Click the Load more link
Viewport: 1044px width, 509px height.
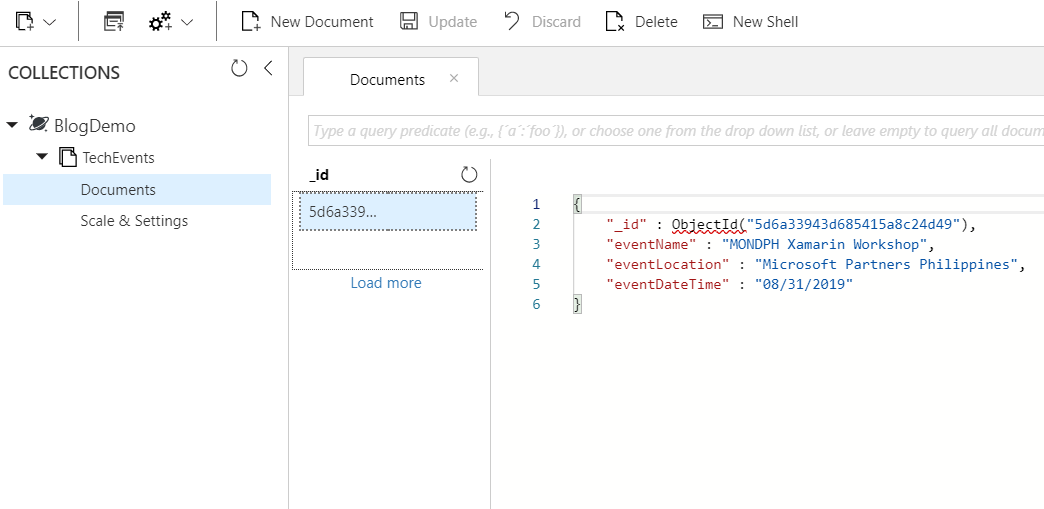386,283
